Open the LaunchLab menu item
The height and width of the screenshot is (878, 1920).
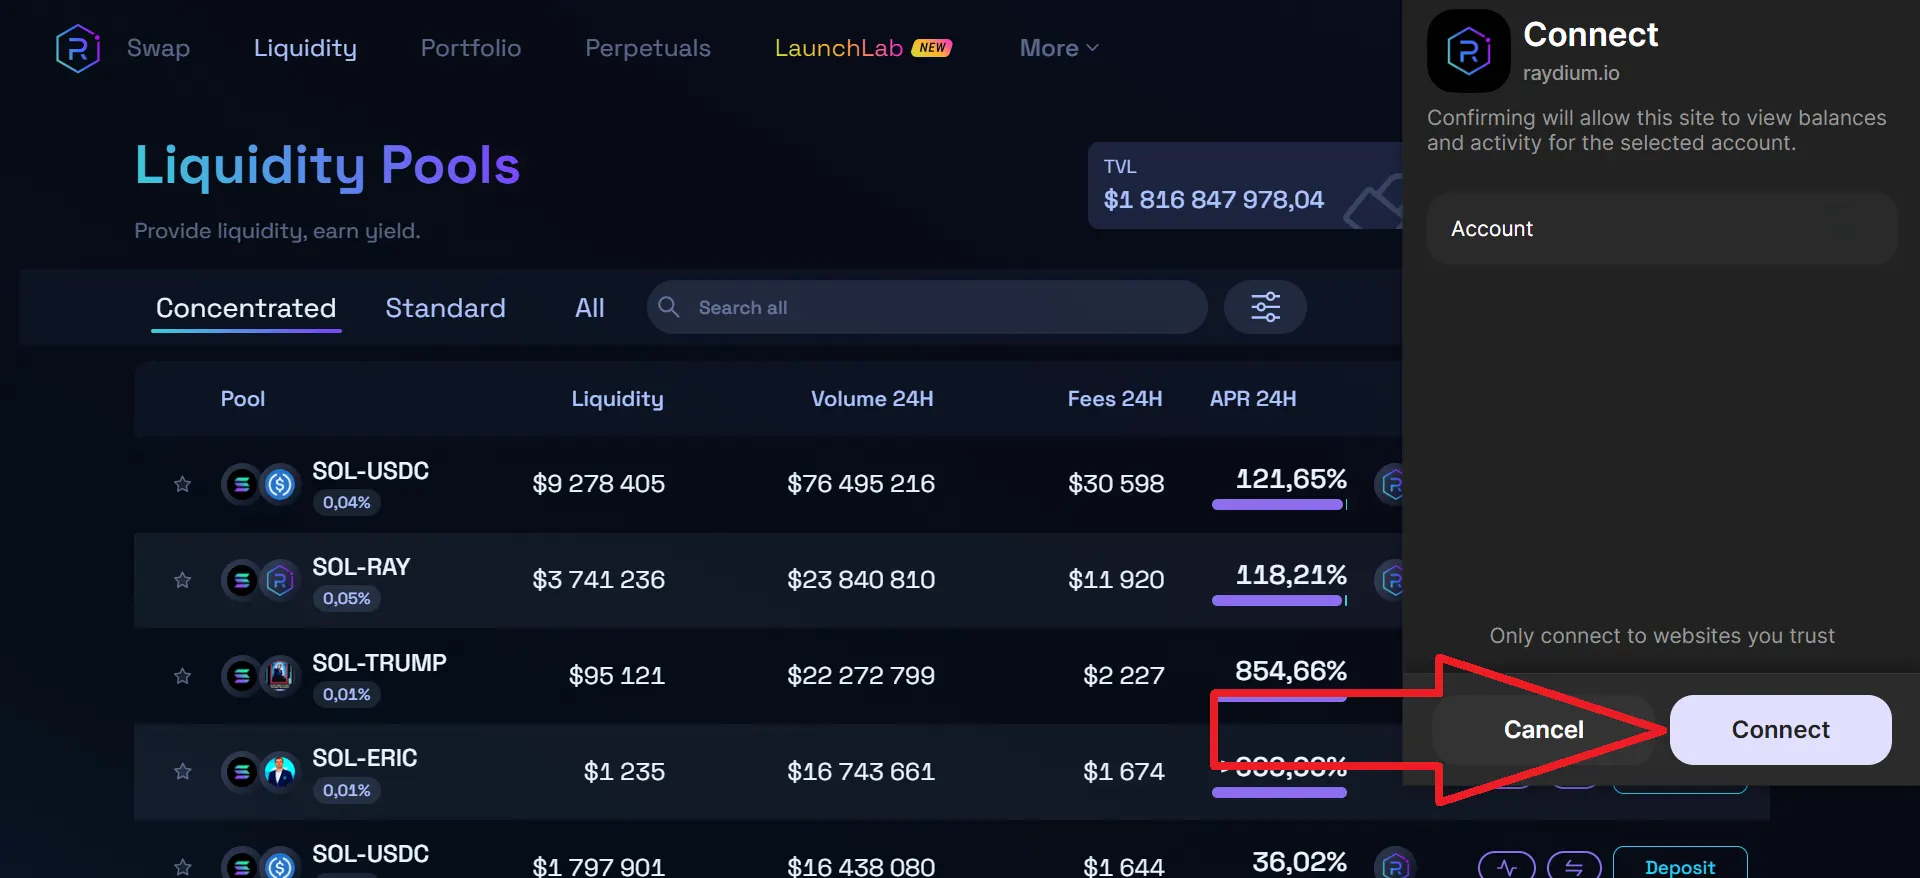862,48
